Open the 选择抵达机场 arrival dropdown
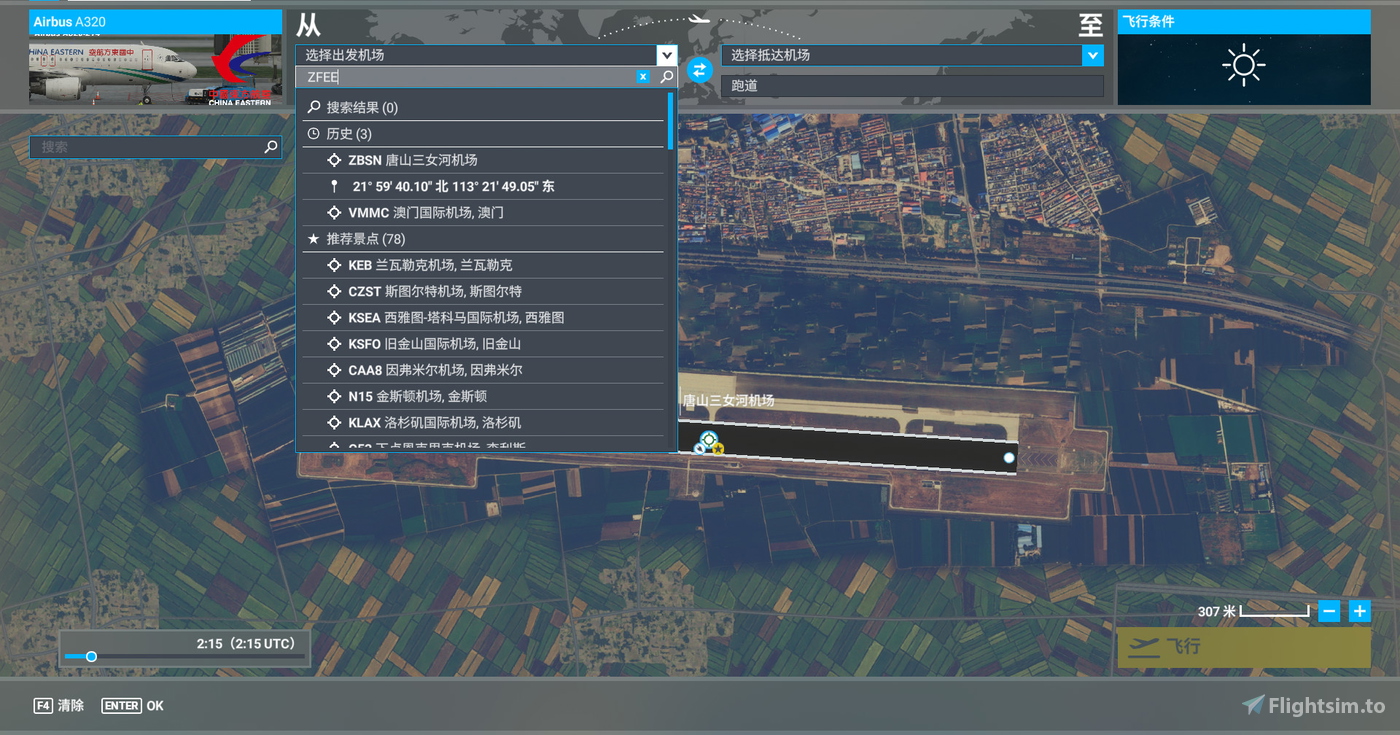 coord(1093,55)
